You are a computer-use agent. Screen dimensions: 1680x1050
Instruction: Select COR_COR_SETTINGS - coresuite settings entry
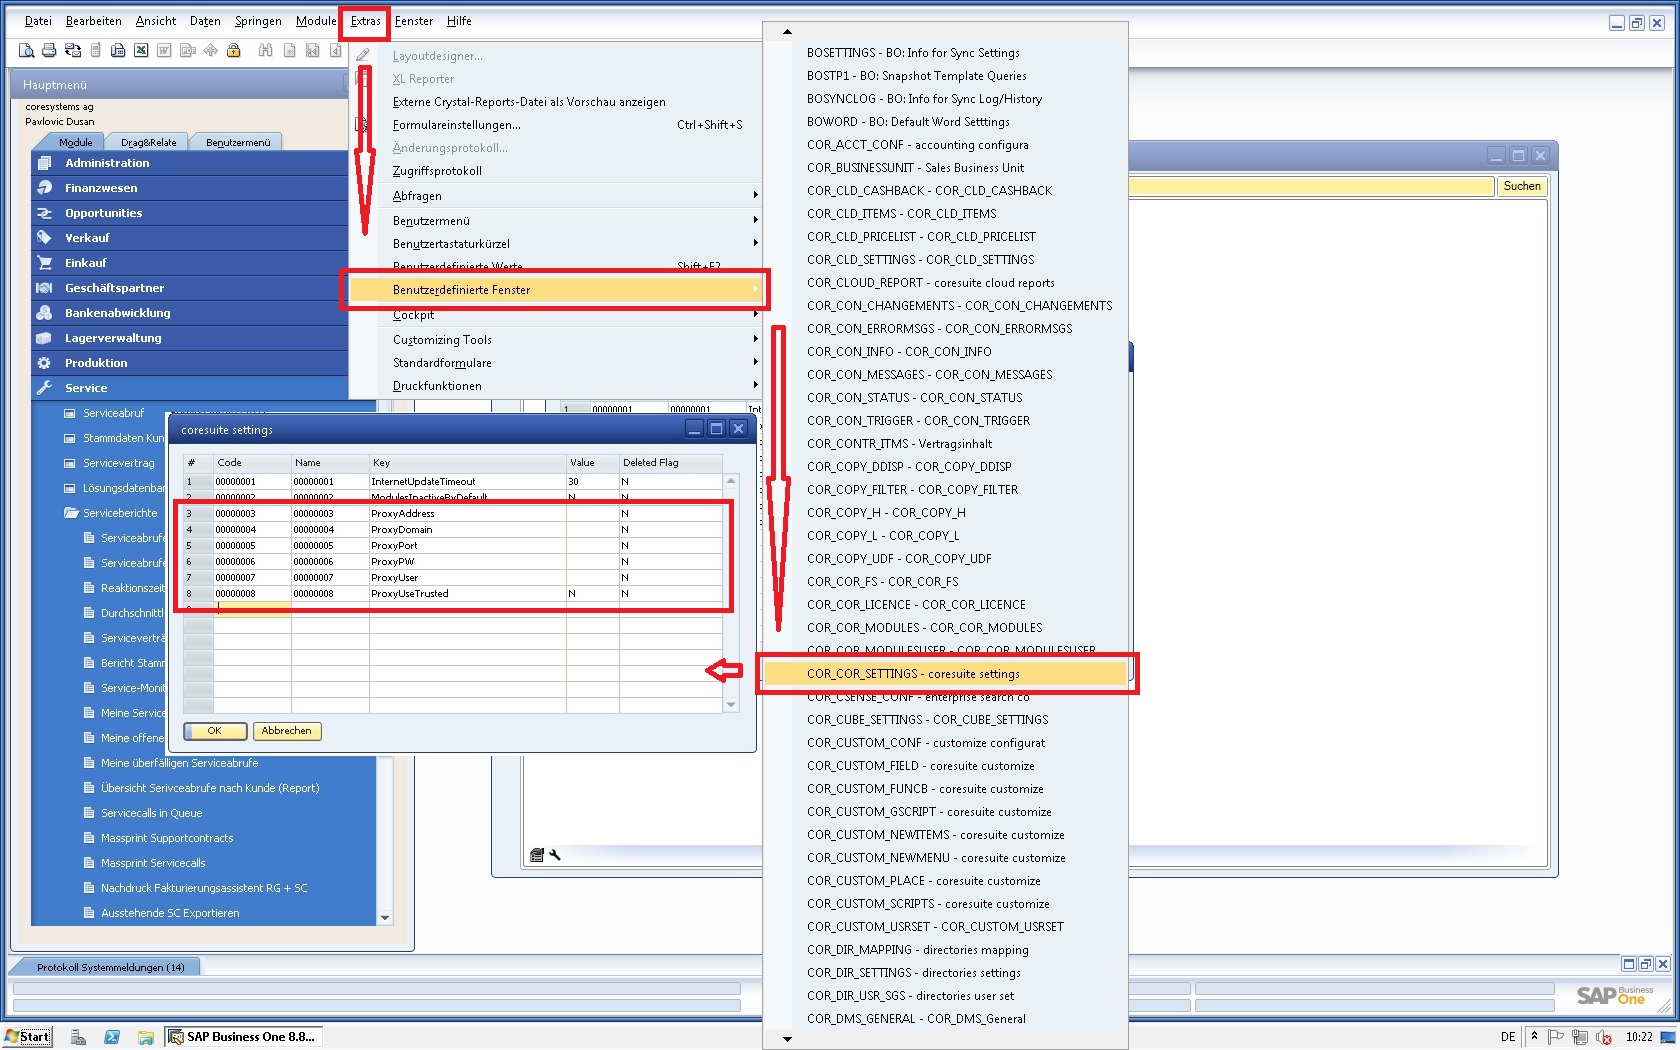click(x=912, y=674)
